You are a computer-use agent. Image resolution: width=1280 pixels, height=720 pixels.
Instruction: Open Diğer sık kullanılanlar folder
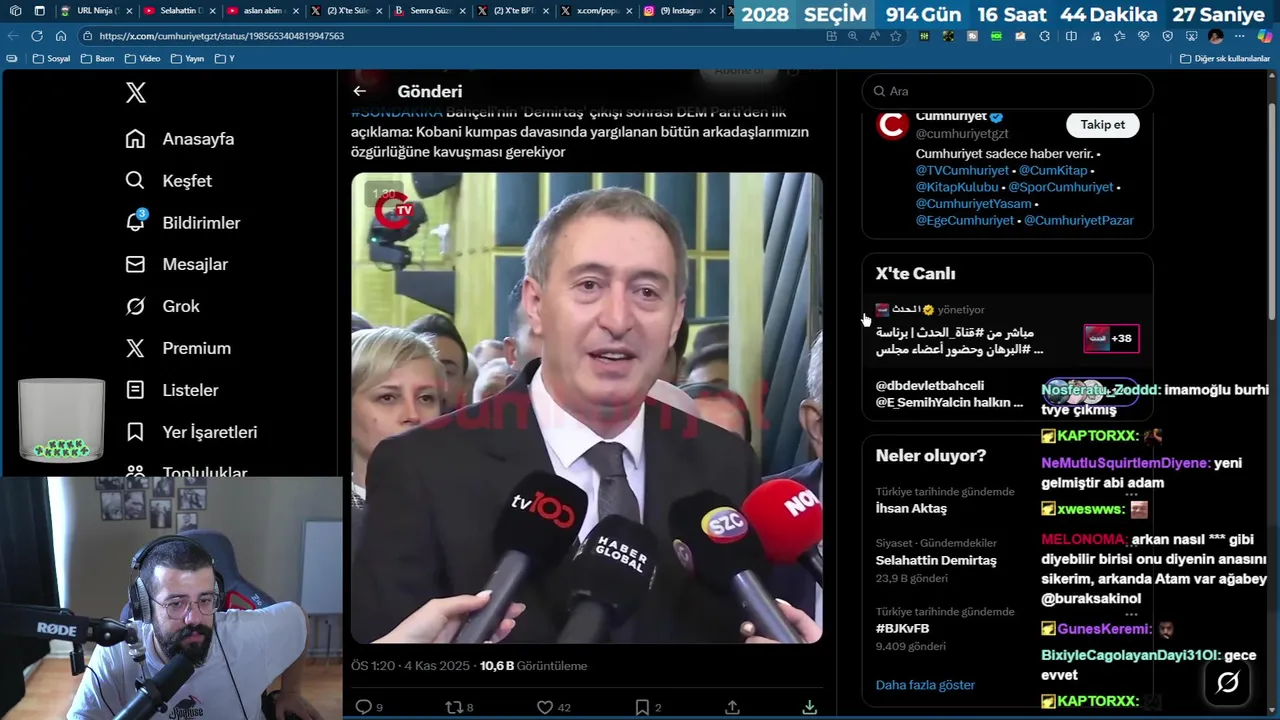point(1225,59)
